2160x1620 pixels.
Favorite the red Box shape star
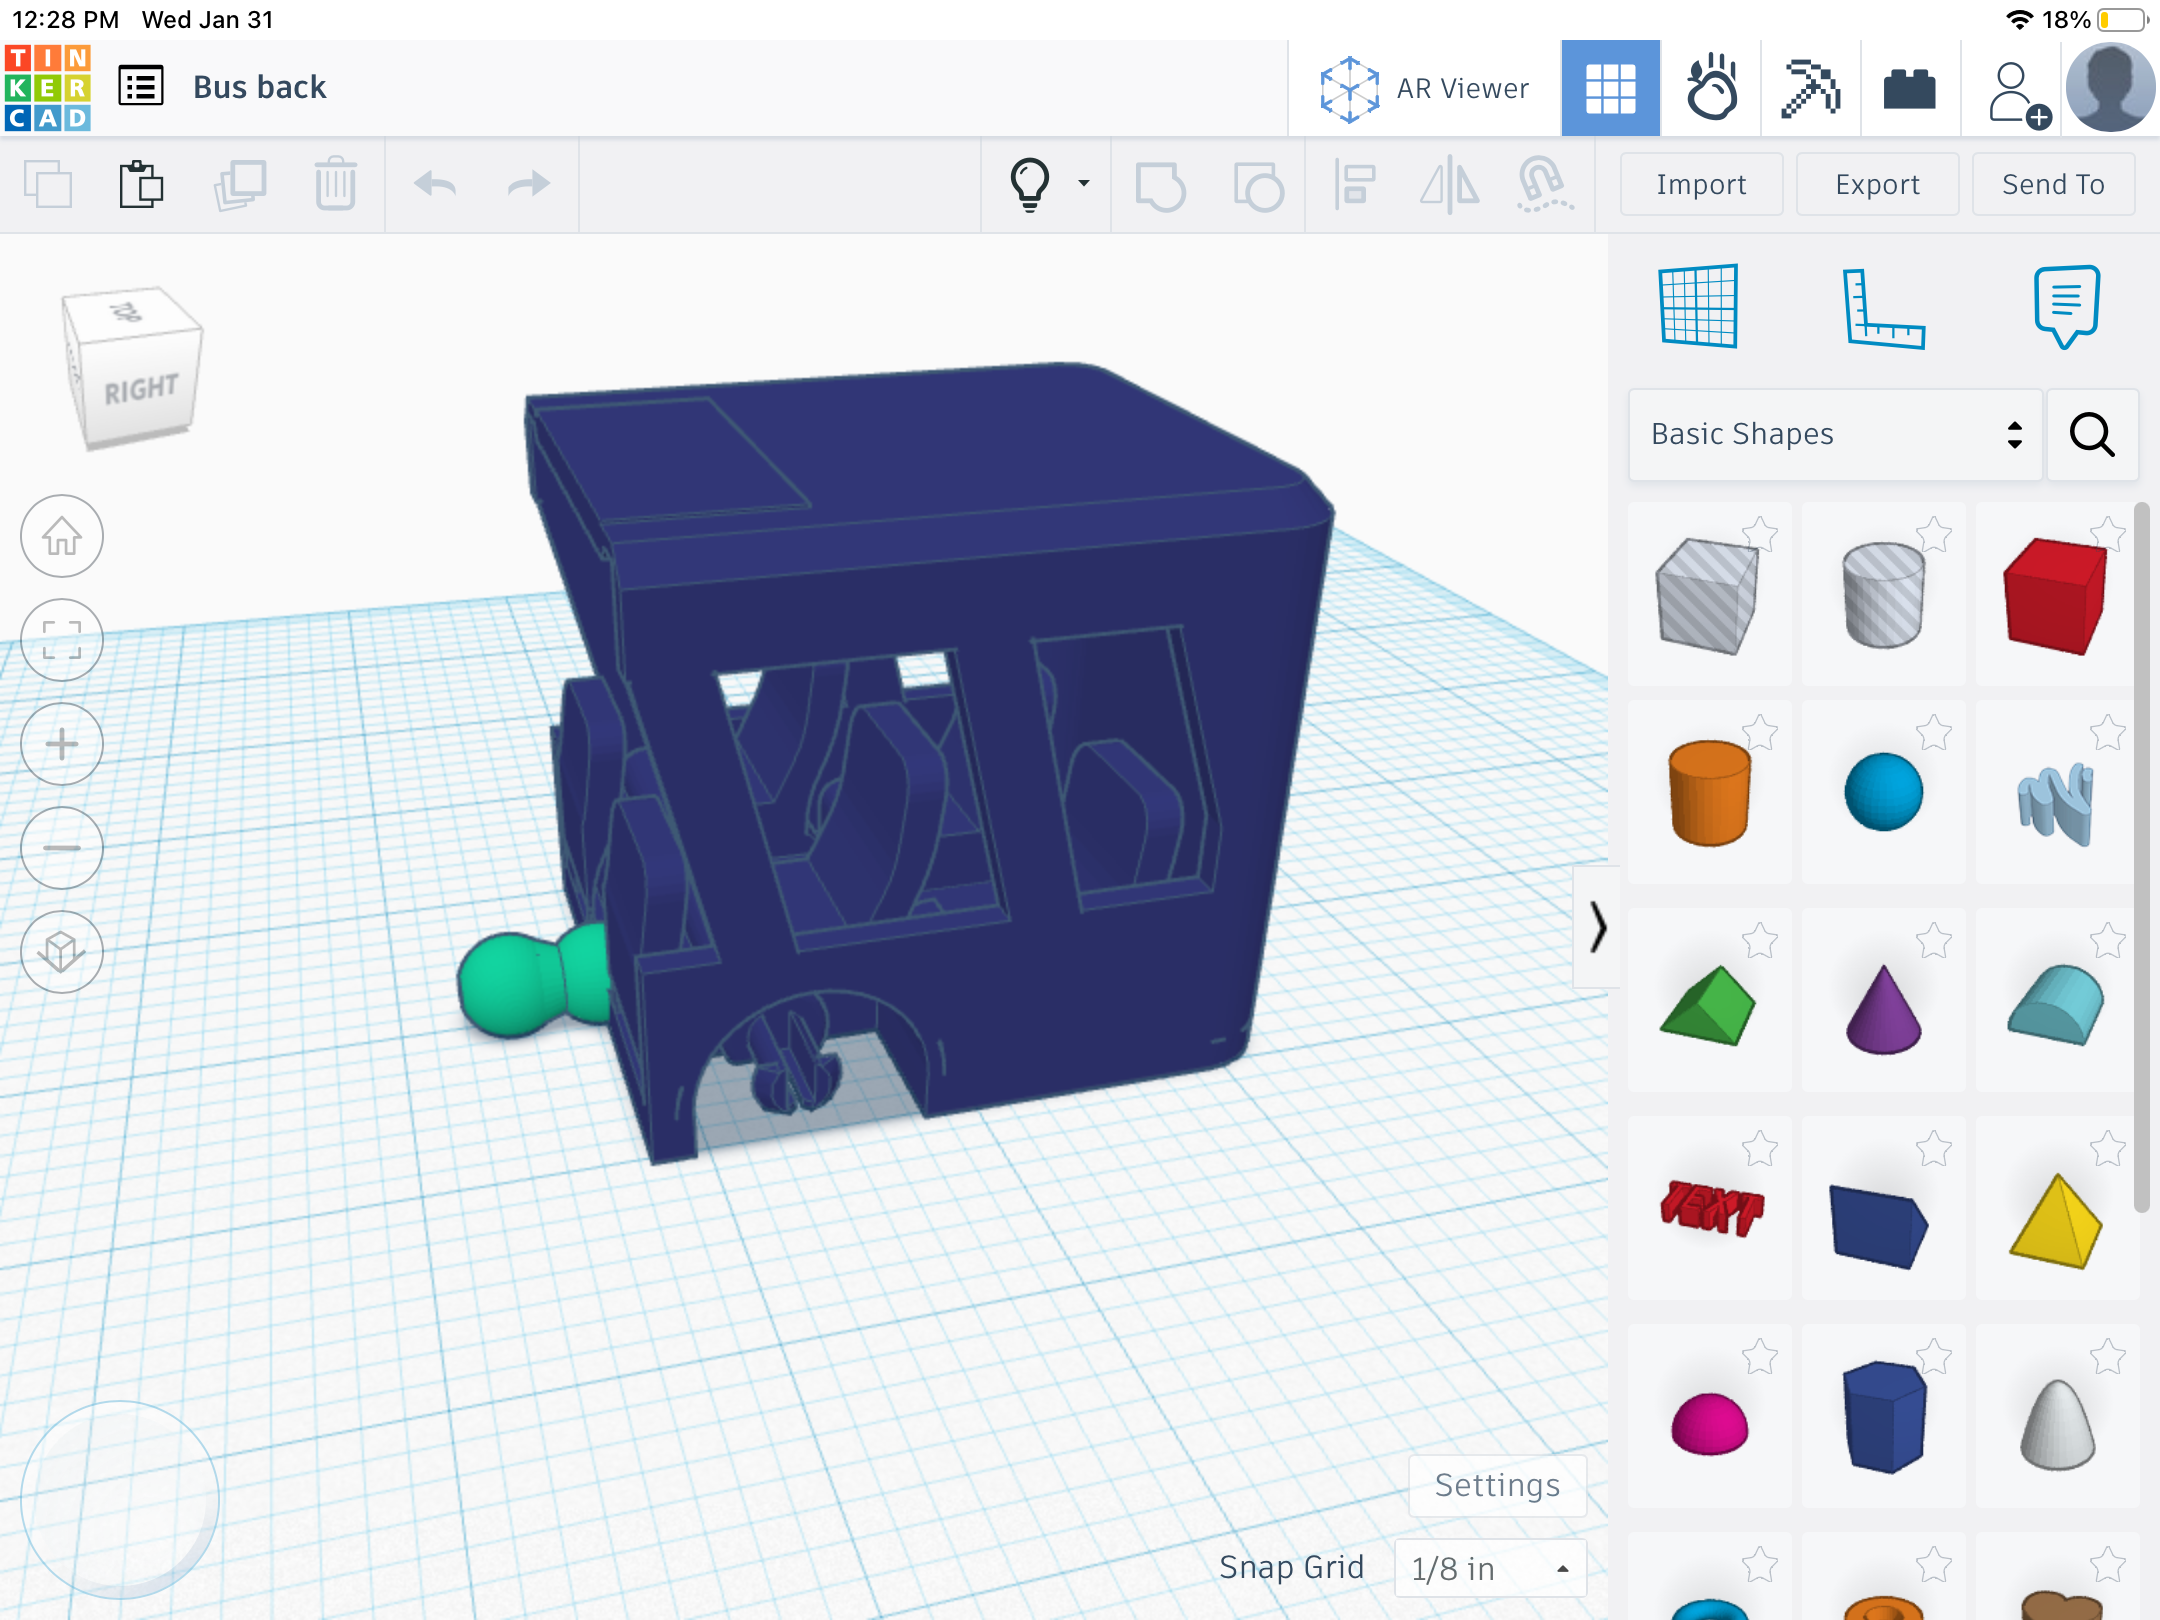click(2107, 534)
